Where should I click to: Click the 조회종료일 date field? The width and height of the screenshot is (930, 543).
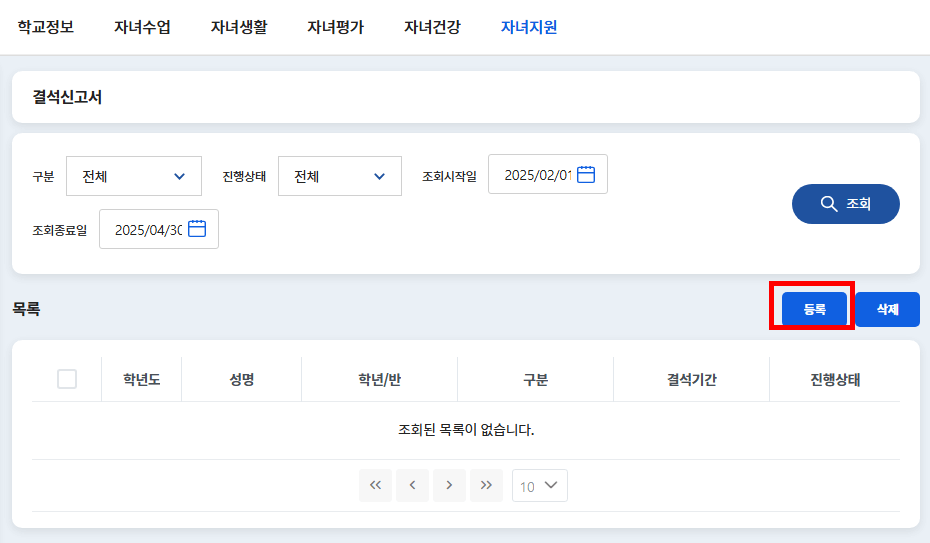(158, 229)
